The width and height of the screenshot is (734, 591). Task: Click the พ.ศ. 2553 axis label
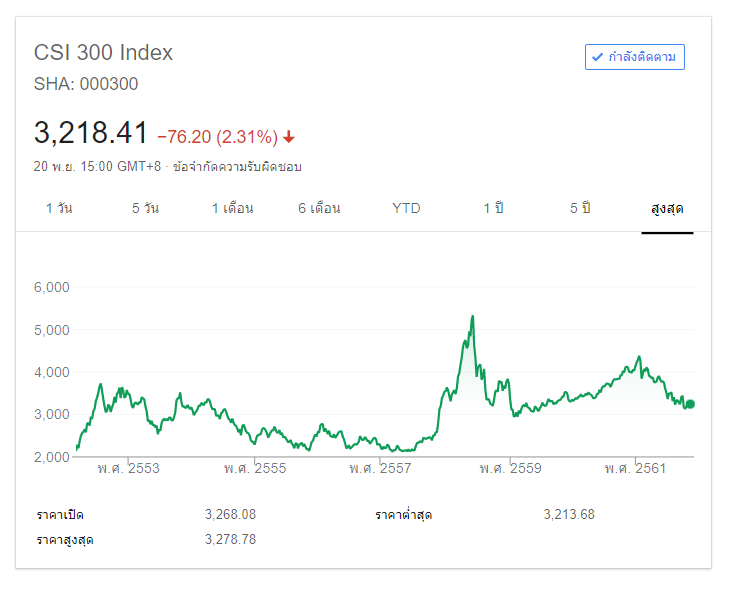[x=128, y=468]
